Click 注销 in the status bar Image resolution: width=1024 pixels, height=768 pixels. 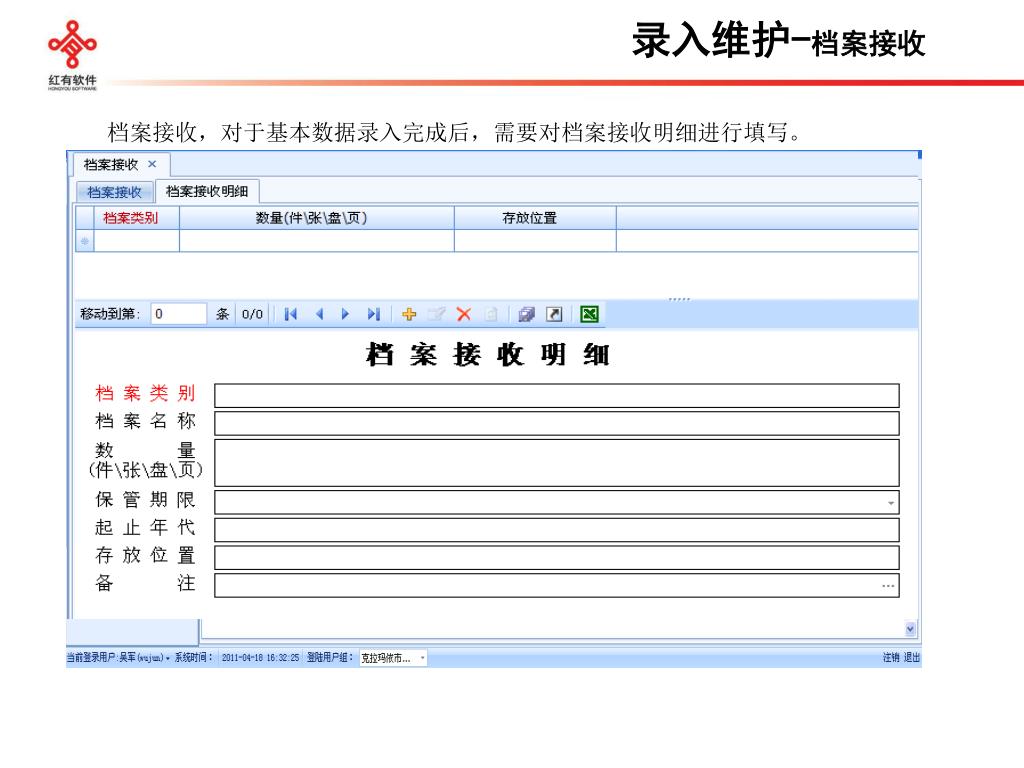(x=891, y=658)
